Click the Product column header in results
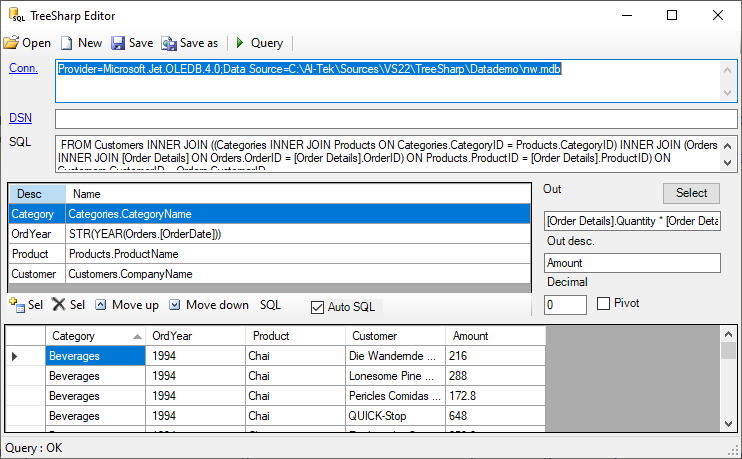This screenshot has height=459, width=742. click(295, 336)
